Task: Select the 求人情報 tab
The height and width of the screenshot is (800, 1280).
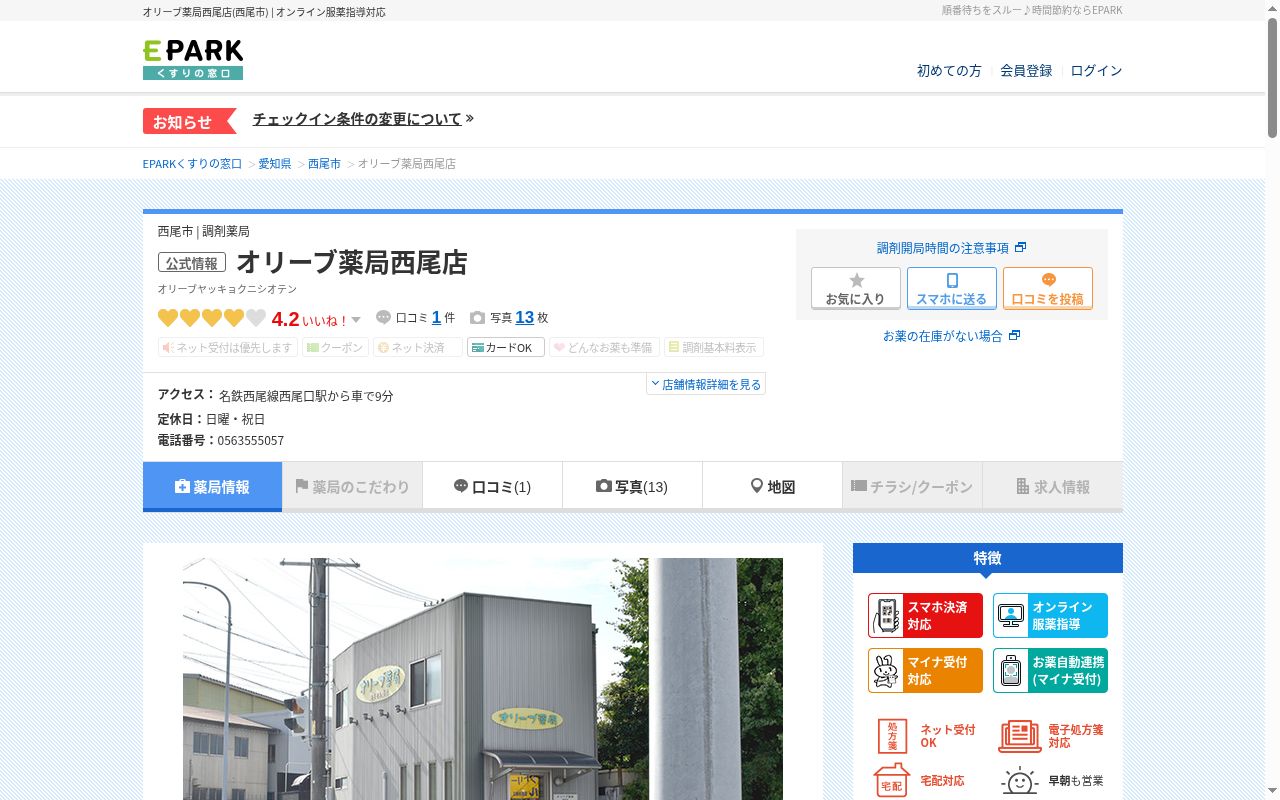Action: coord(1052,487)
